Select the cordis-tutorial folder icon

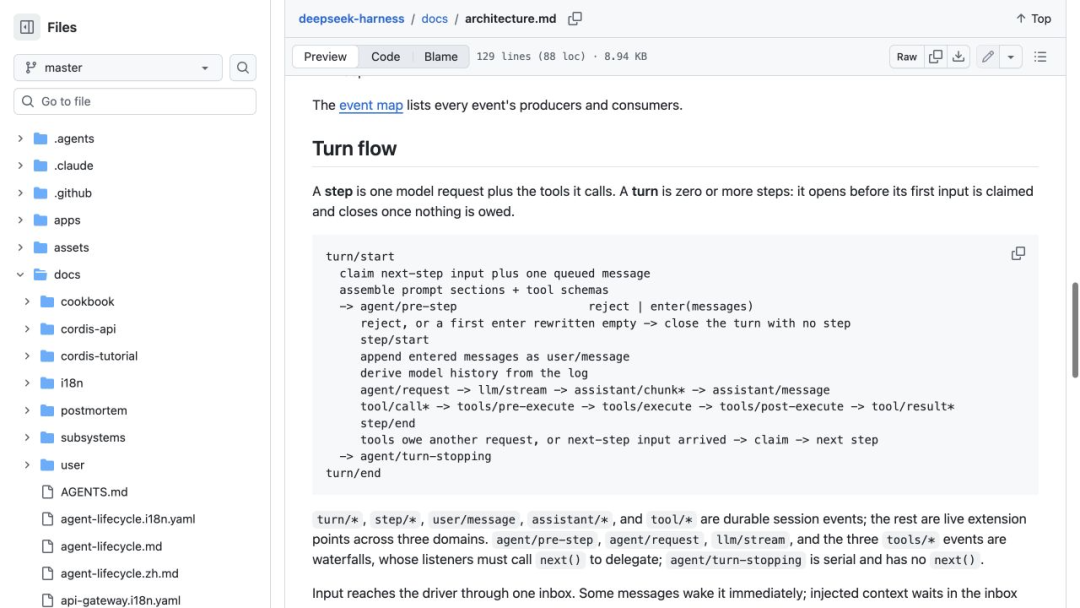[x=48, y=356]
